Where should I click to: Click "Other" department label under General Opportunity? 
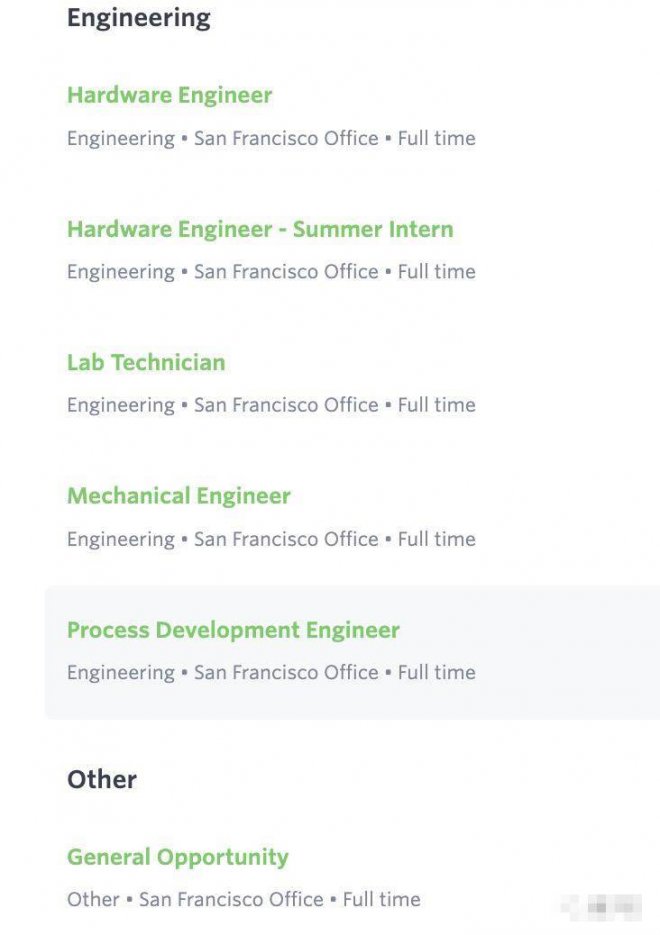click(x=93, y=899)
